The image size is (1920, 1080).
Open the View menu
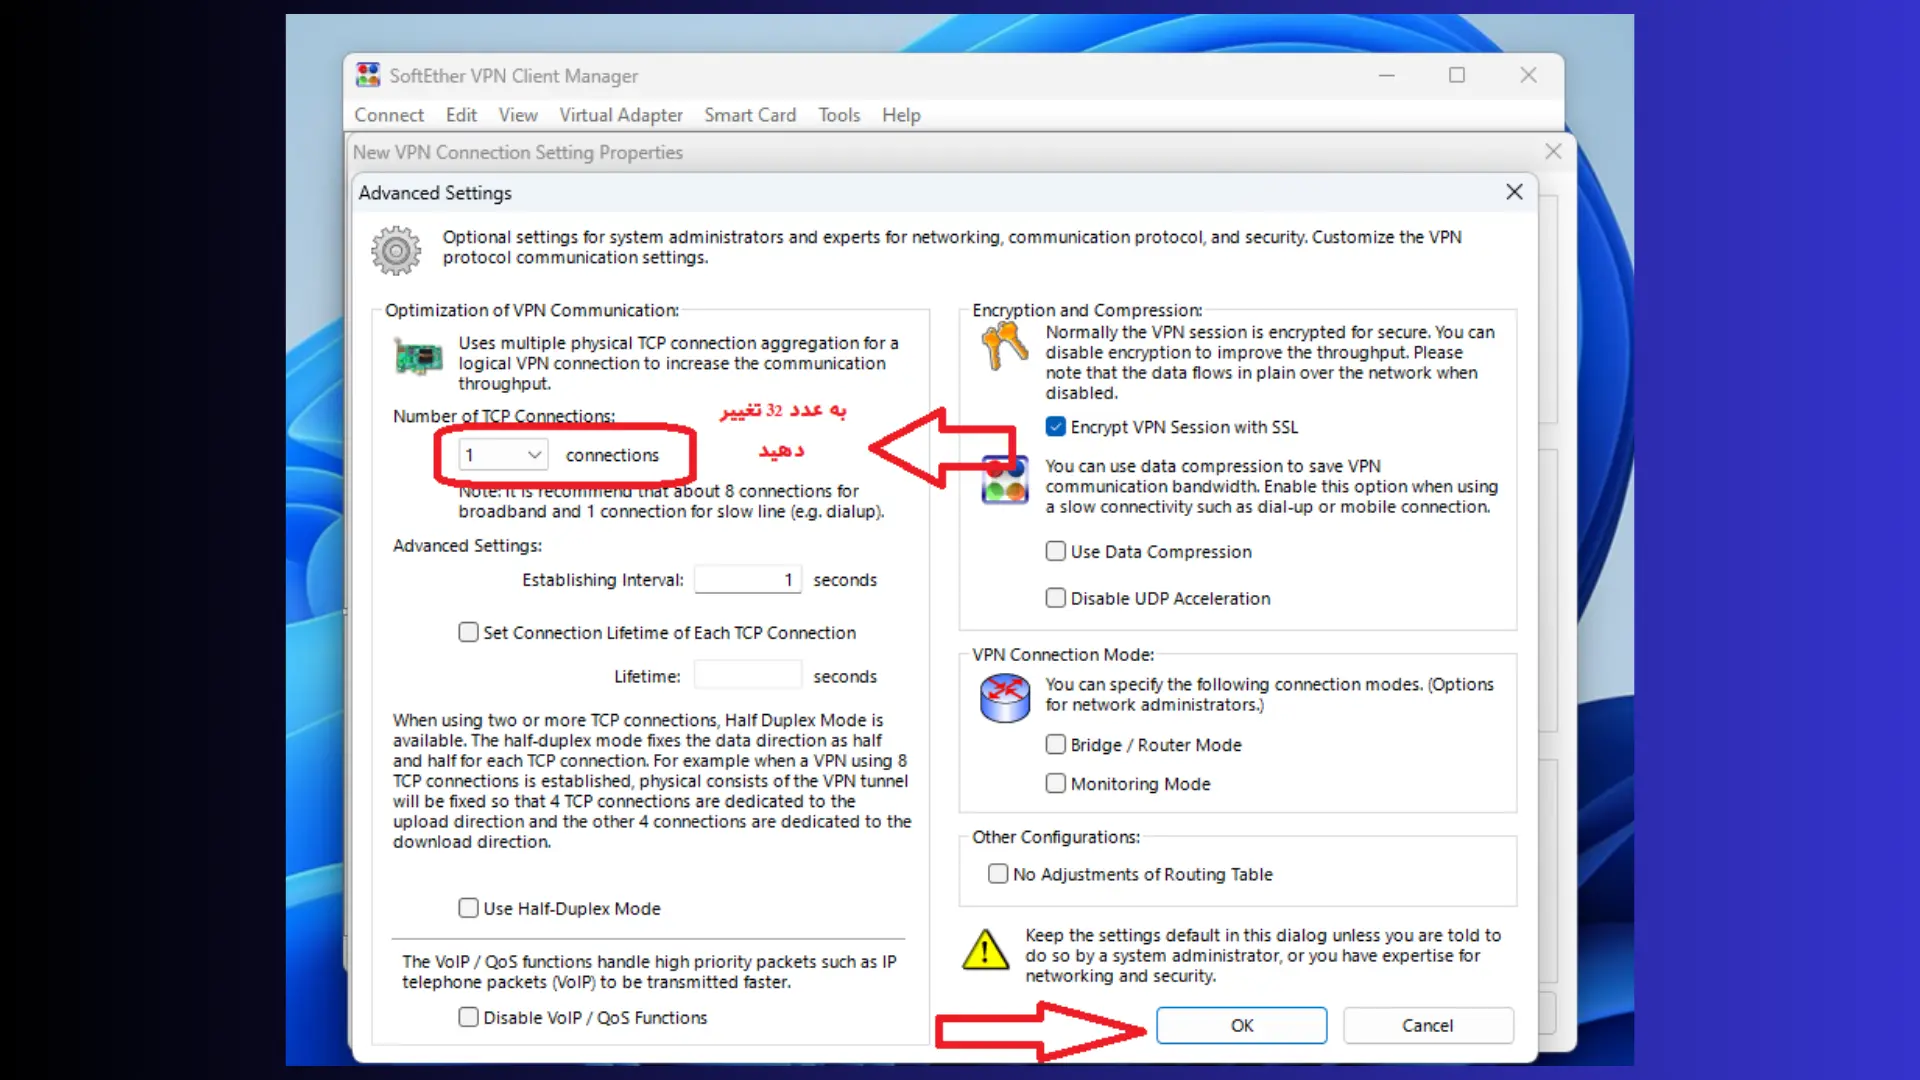(x=518, y=115)
